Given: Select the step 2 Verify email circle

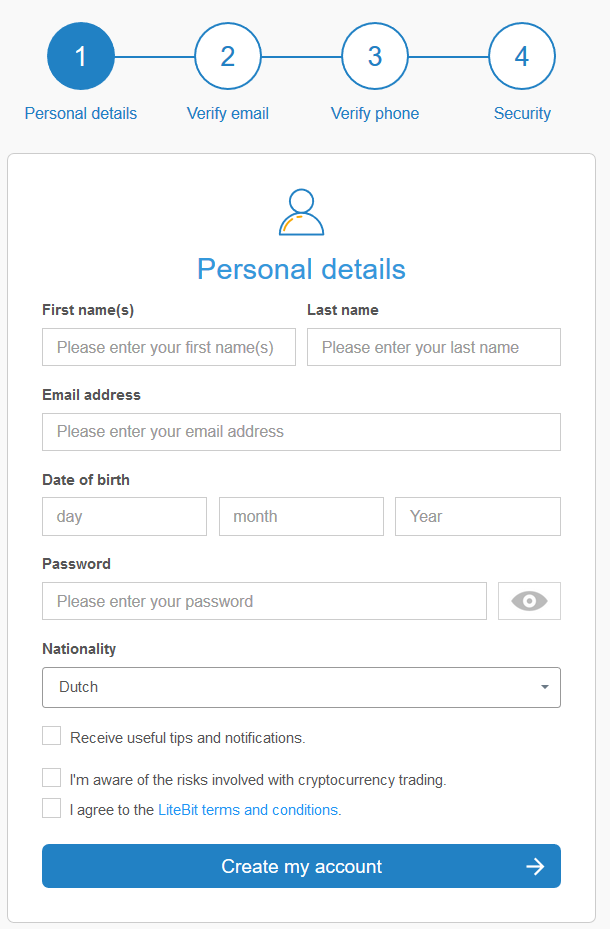Looking at the screenshot, I should pyautogui.click(x=227, y=56).
